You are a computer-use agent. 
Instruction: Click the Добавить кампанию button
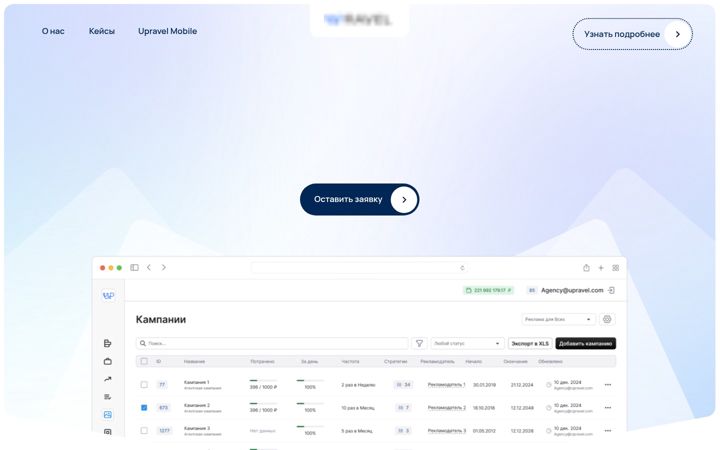point(585,343)
